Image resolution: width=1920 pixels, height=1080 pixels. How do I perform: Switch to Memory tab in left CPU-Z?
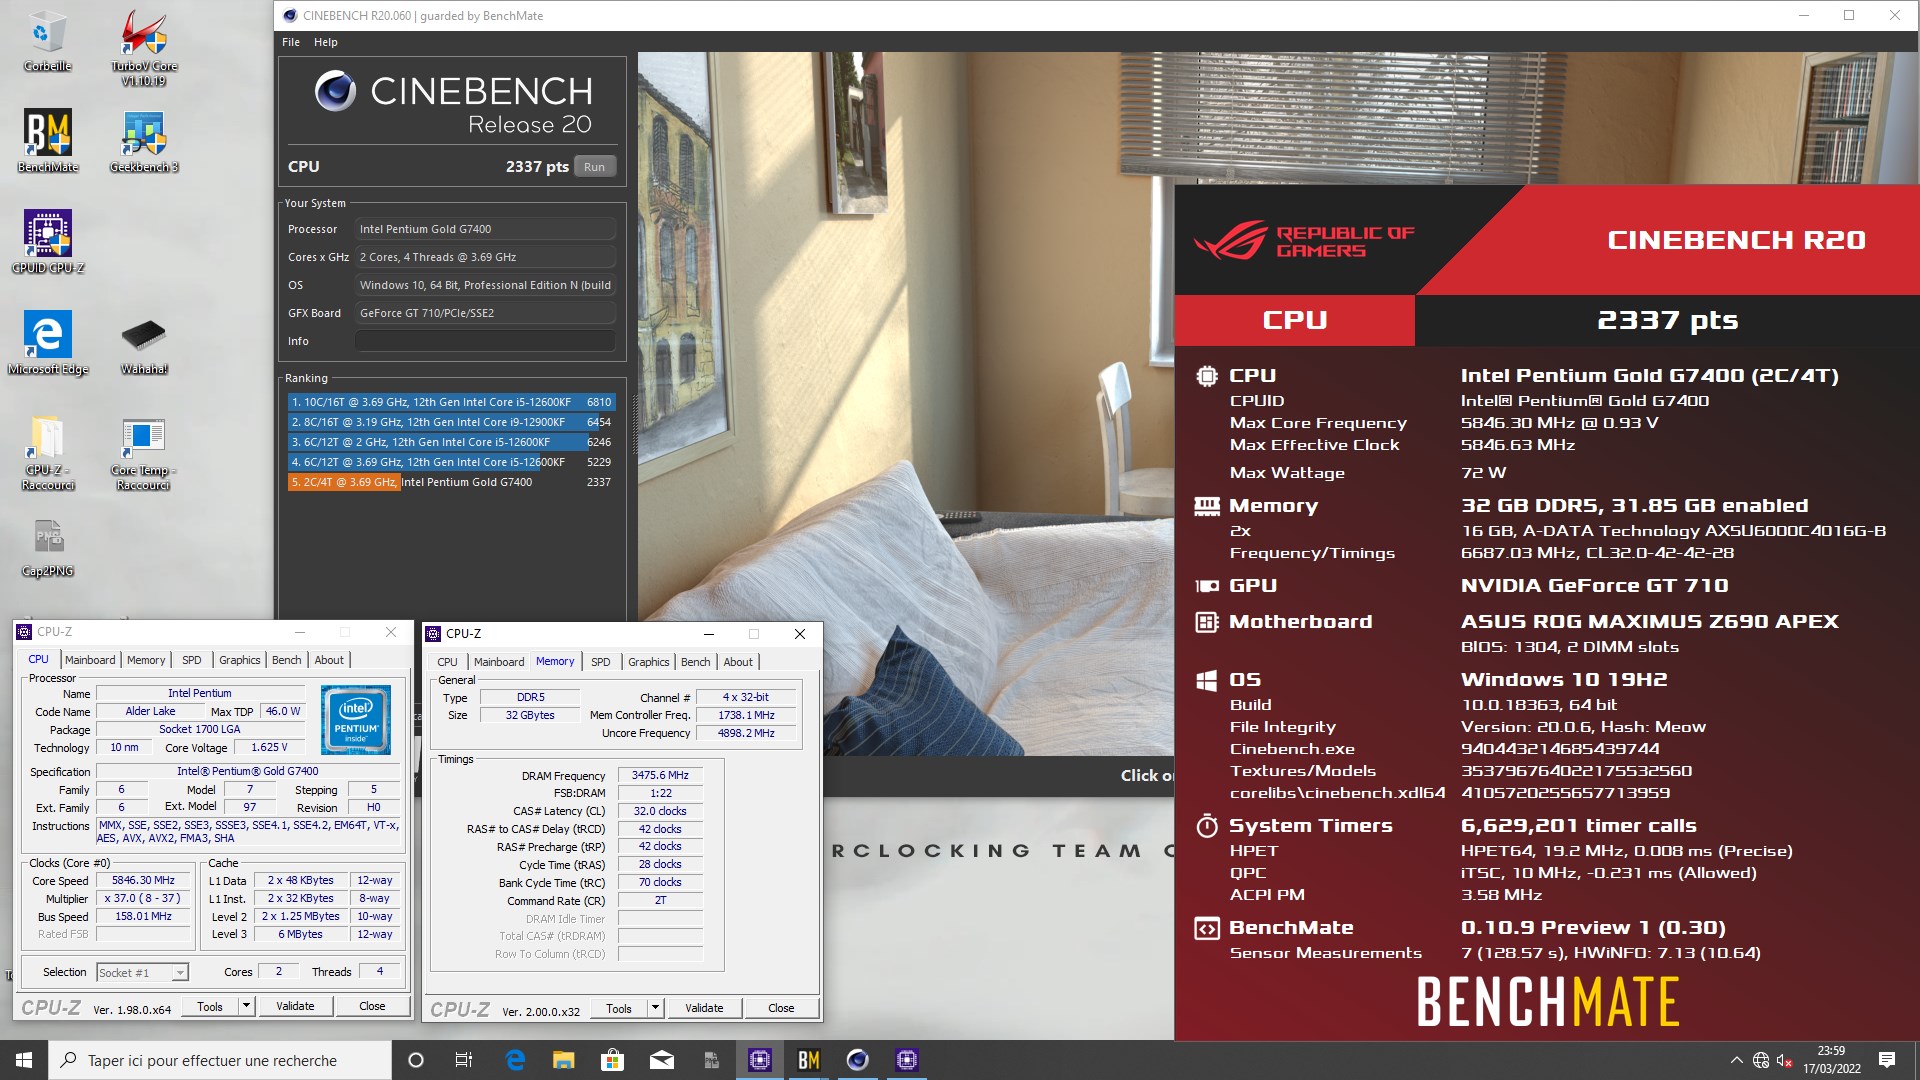click(x=146, y=660)
